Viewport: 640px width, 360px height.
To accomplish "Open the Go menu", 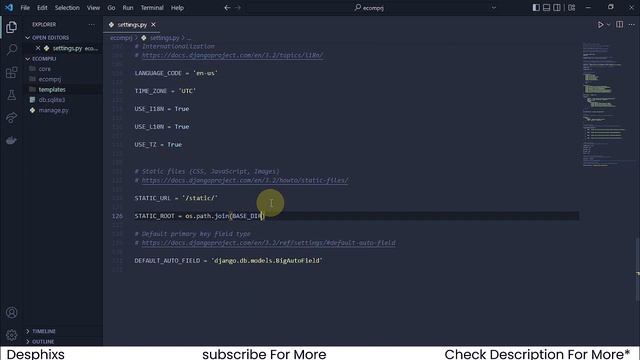I will click(111, 8).
